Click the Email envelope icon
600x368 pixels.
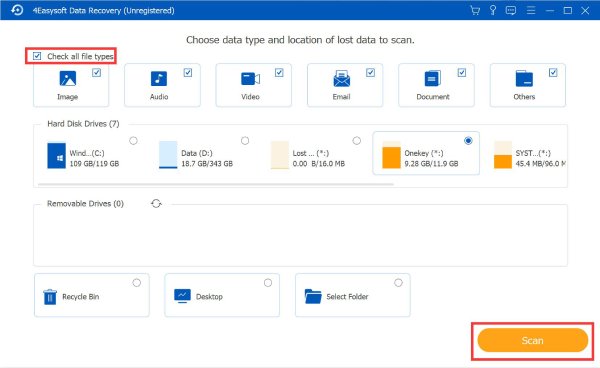coord(341,78)
